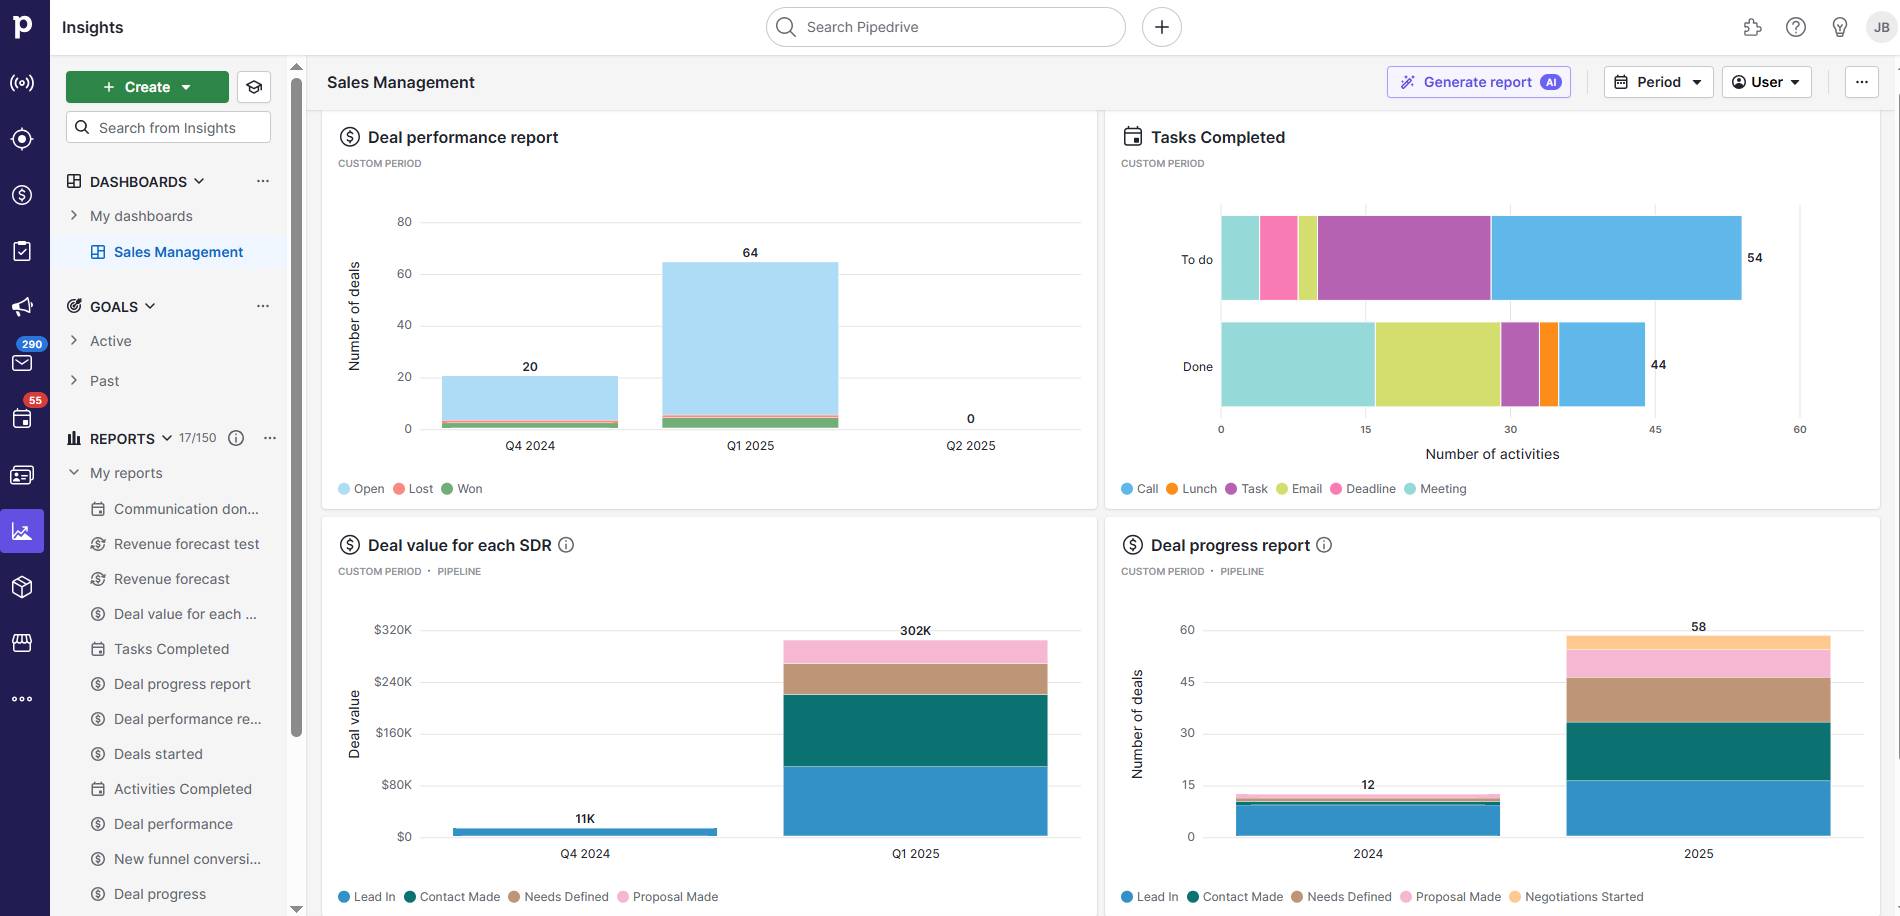Open the Tasks Completed report from My reports
1900x916 pixels.
[x=171, y=648]
